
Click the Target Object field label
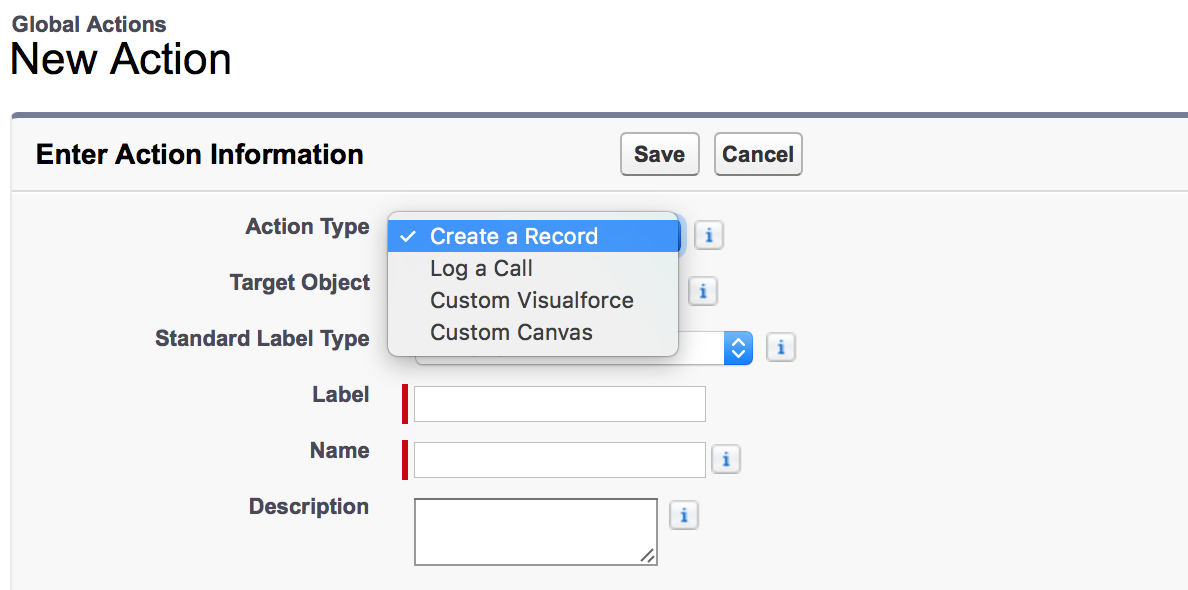coord(299,283)
